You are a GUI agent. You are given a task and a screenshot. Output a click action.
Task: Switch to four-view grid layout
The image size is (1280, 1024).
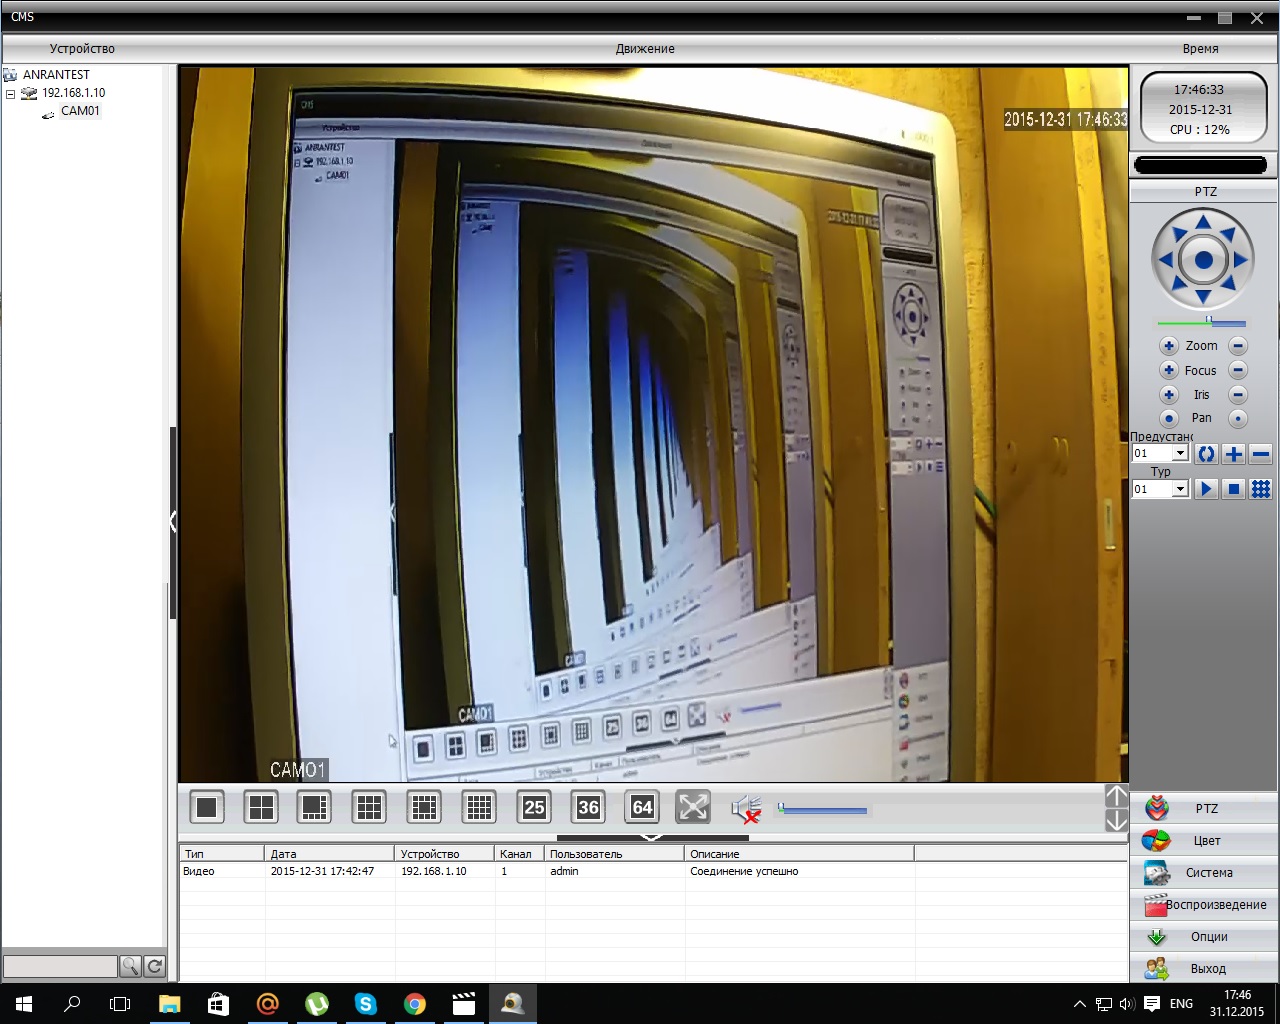point(261,807)
